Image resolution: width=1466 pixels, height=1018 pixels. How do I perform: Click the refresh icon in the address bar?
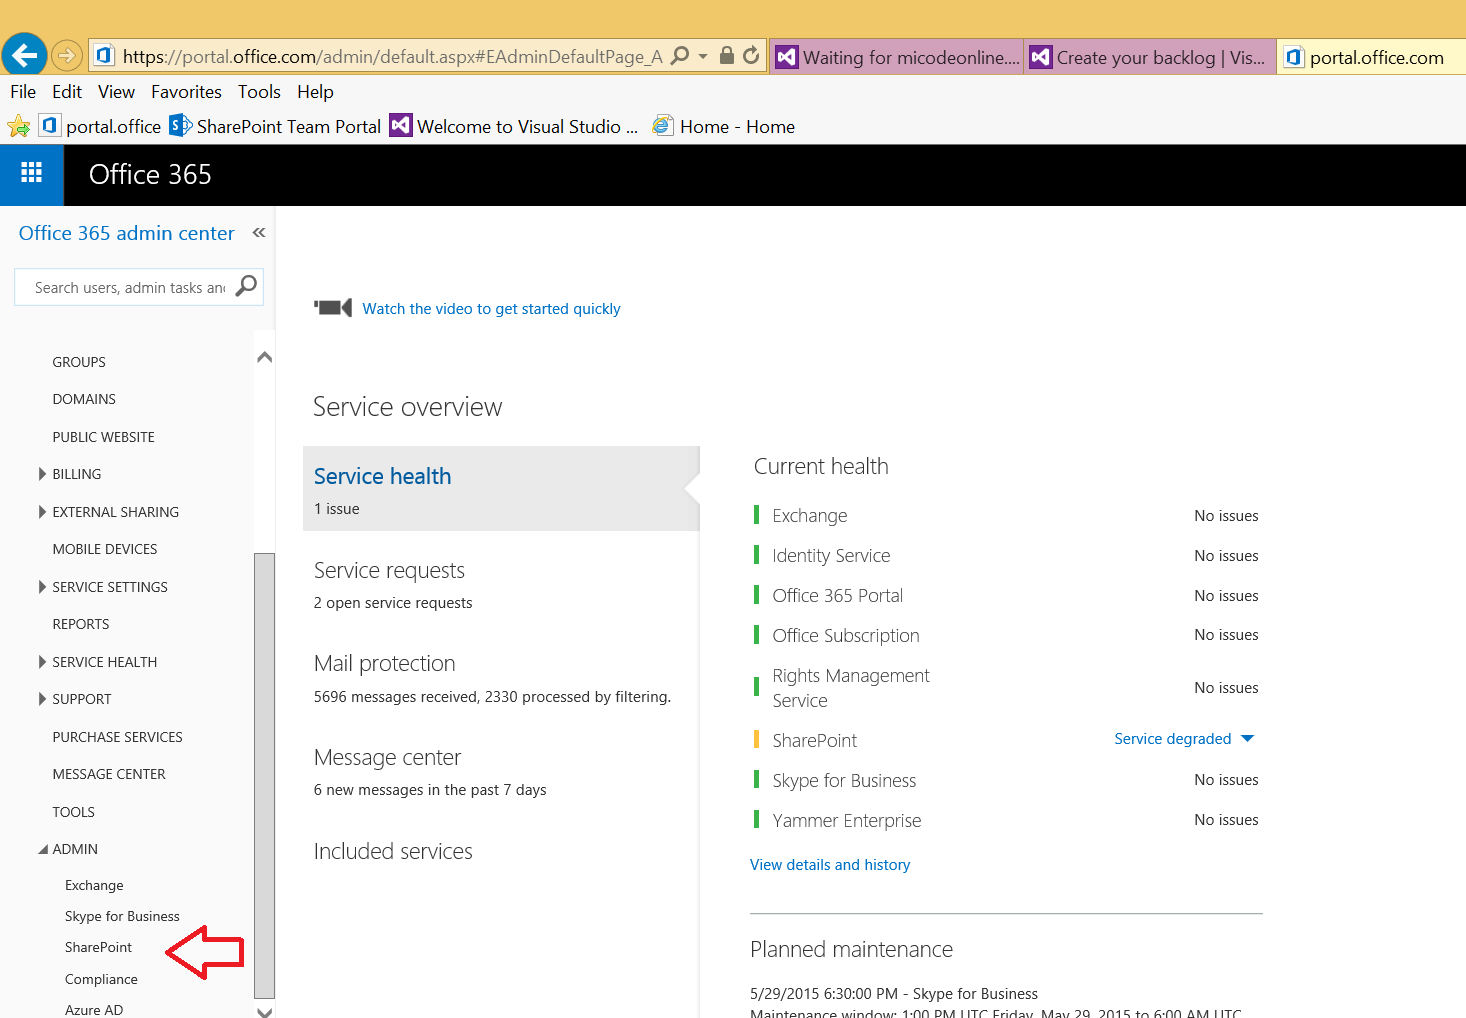point(753,56)
